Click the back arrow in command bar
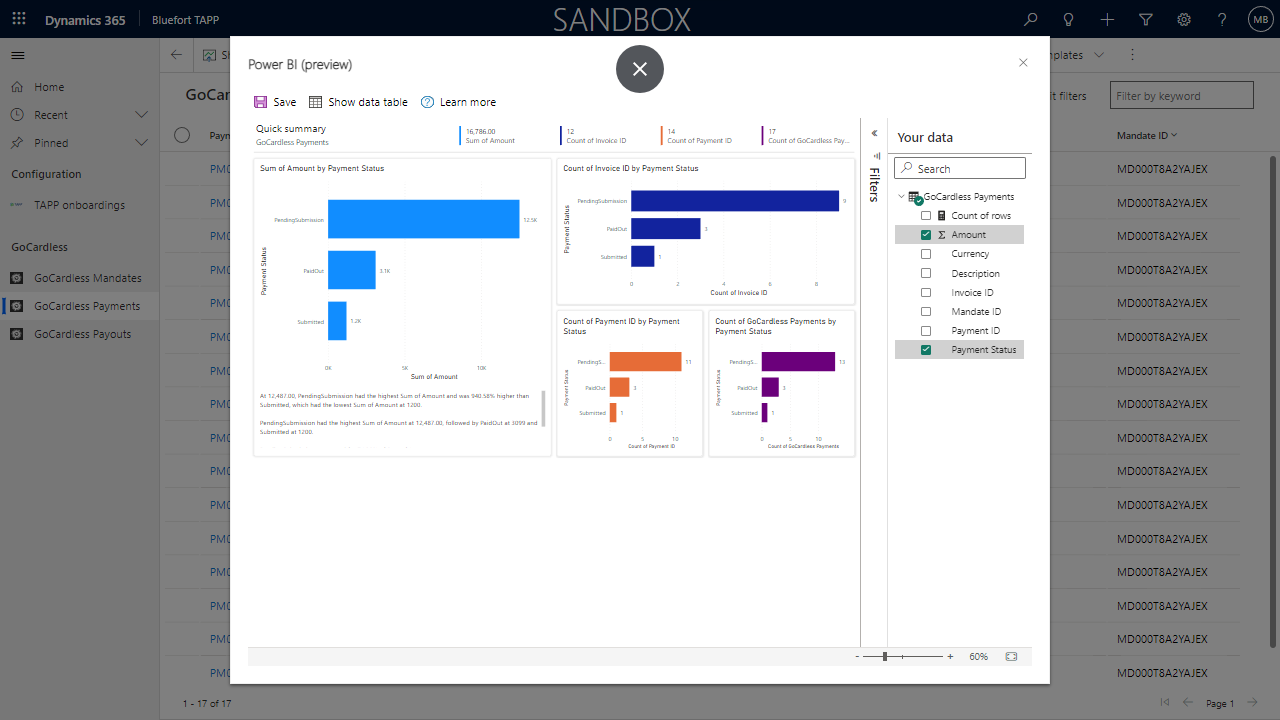The width and height of the screenshot is (1280, 720). [x=177, y=55]
